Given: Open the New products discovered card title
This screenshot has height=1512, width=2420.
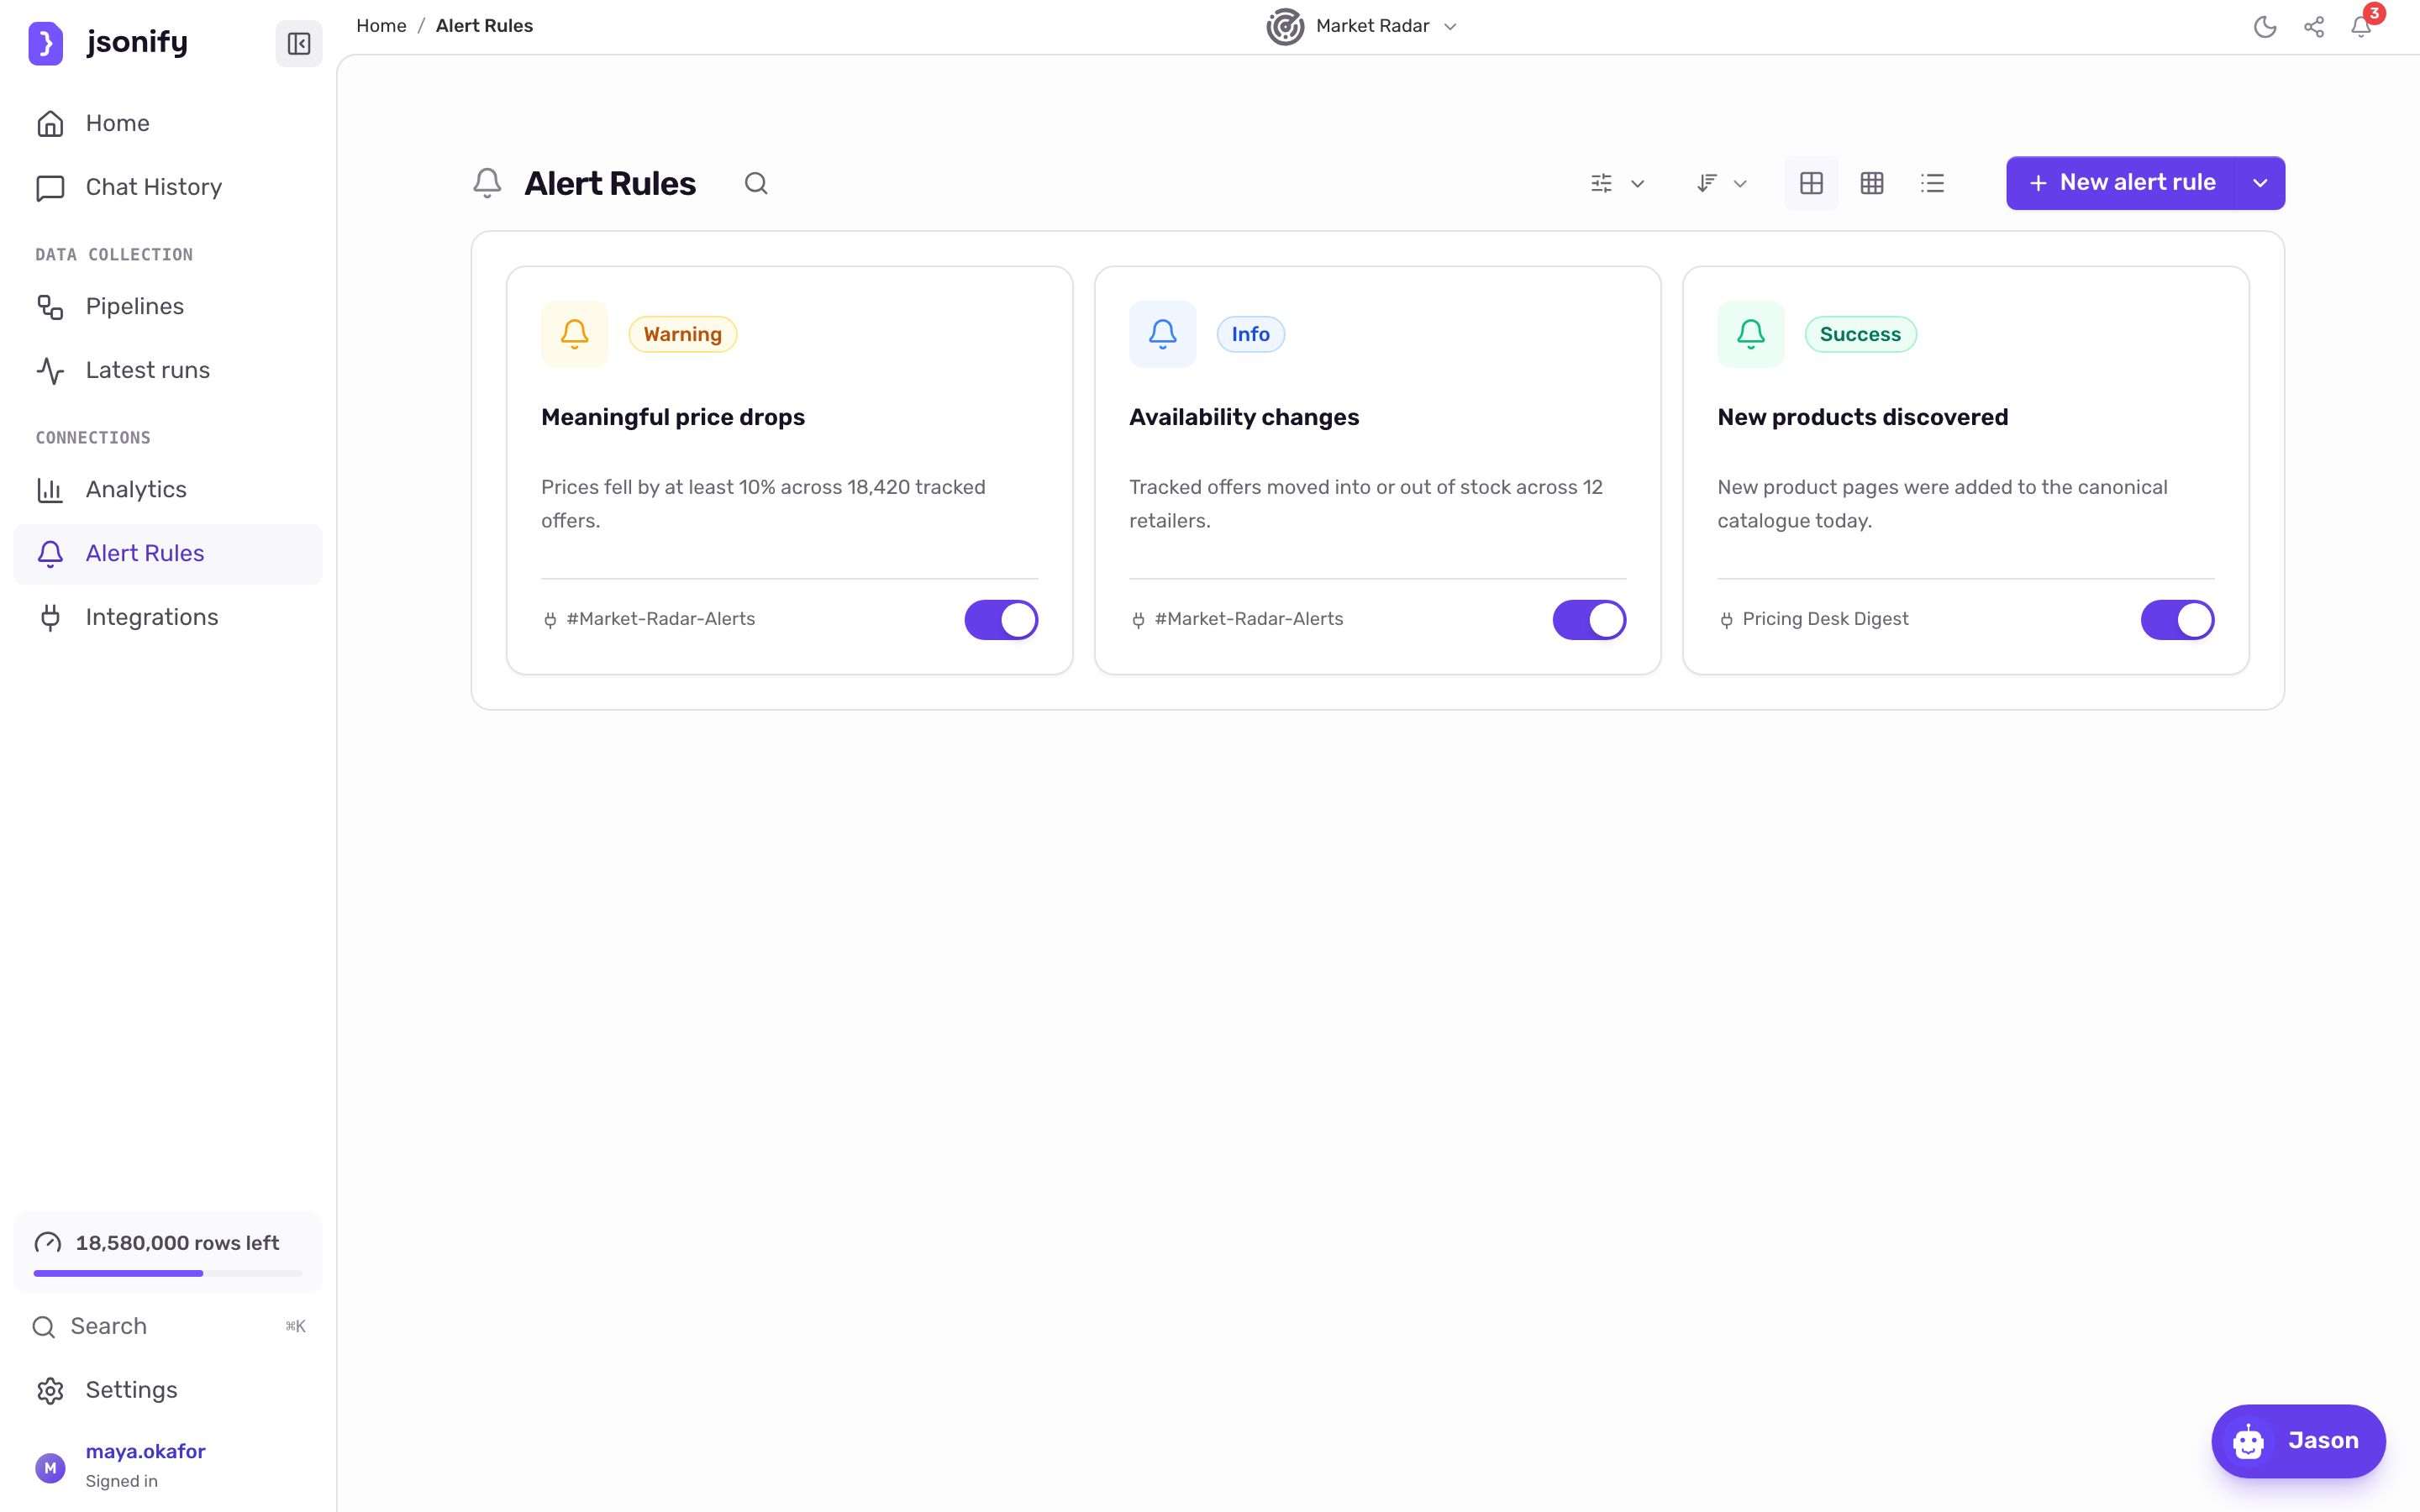Looking at the screenshot, I should (1862, 417).
